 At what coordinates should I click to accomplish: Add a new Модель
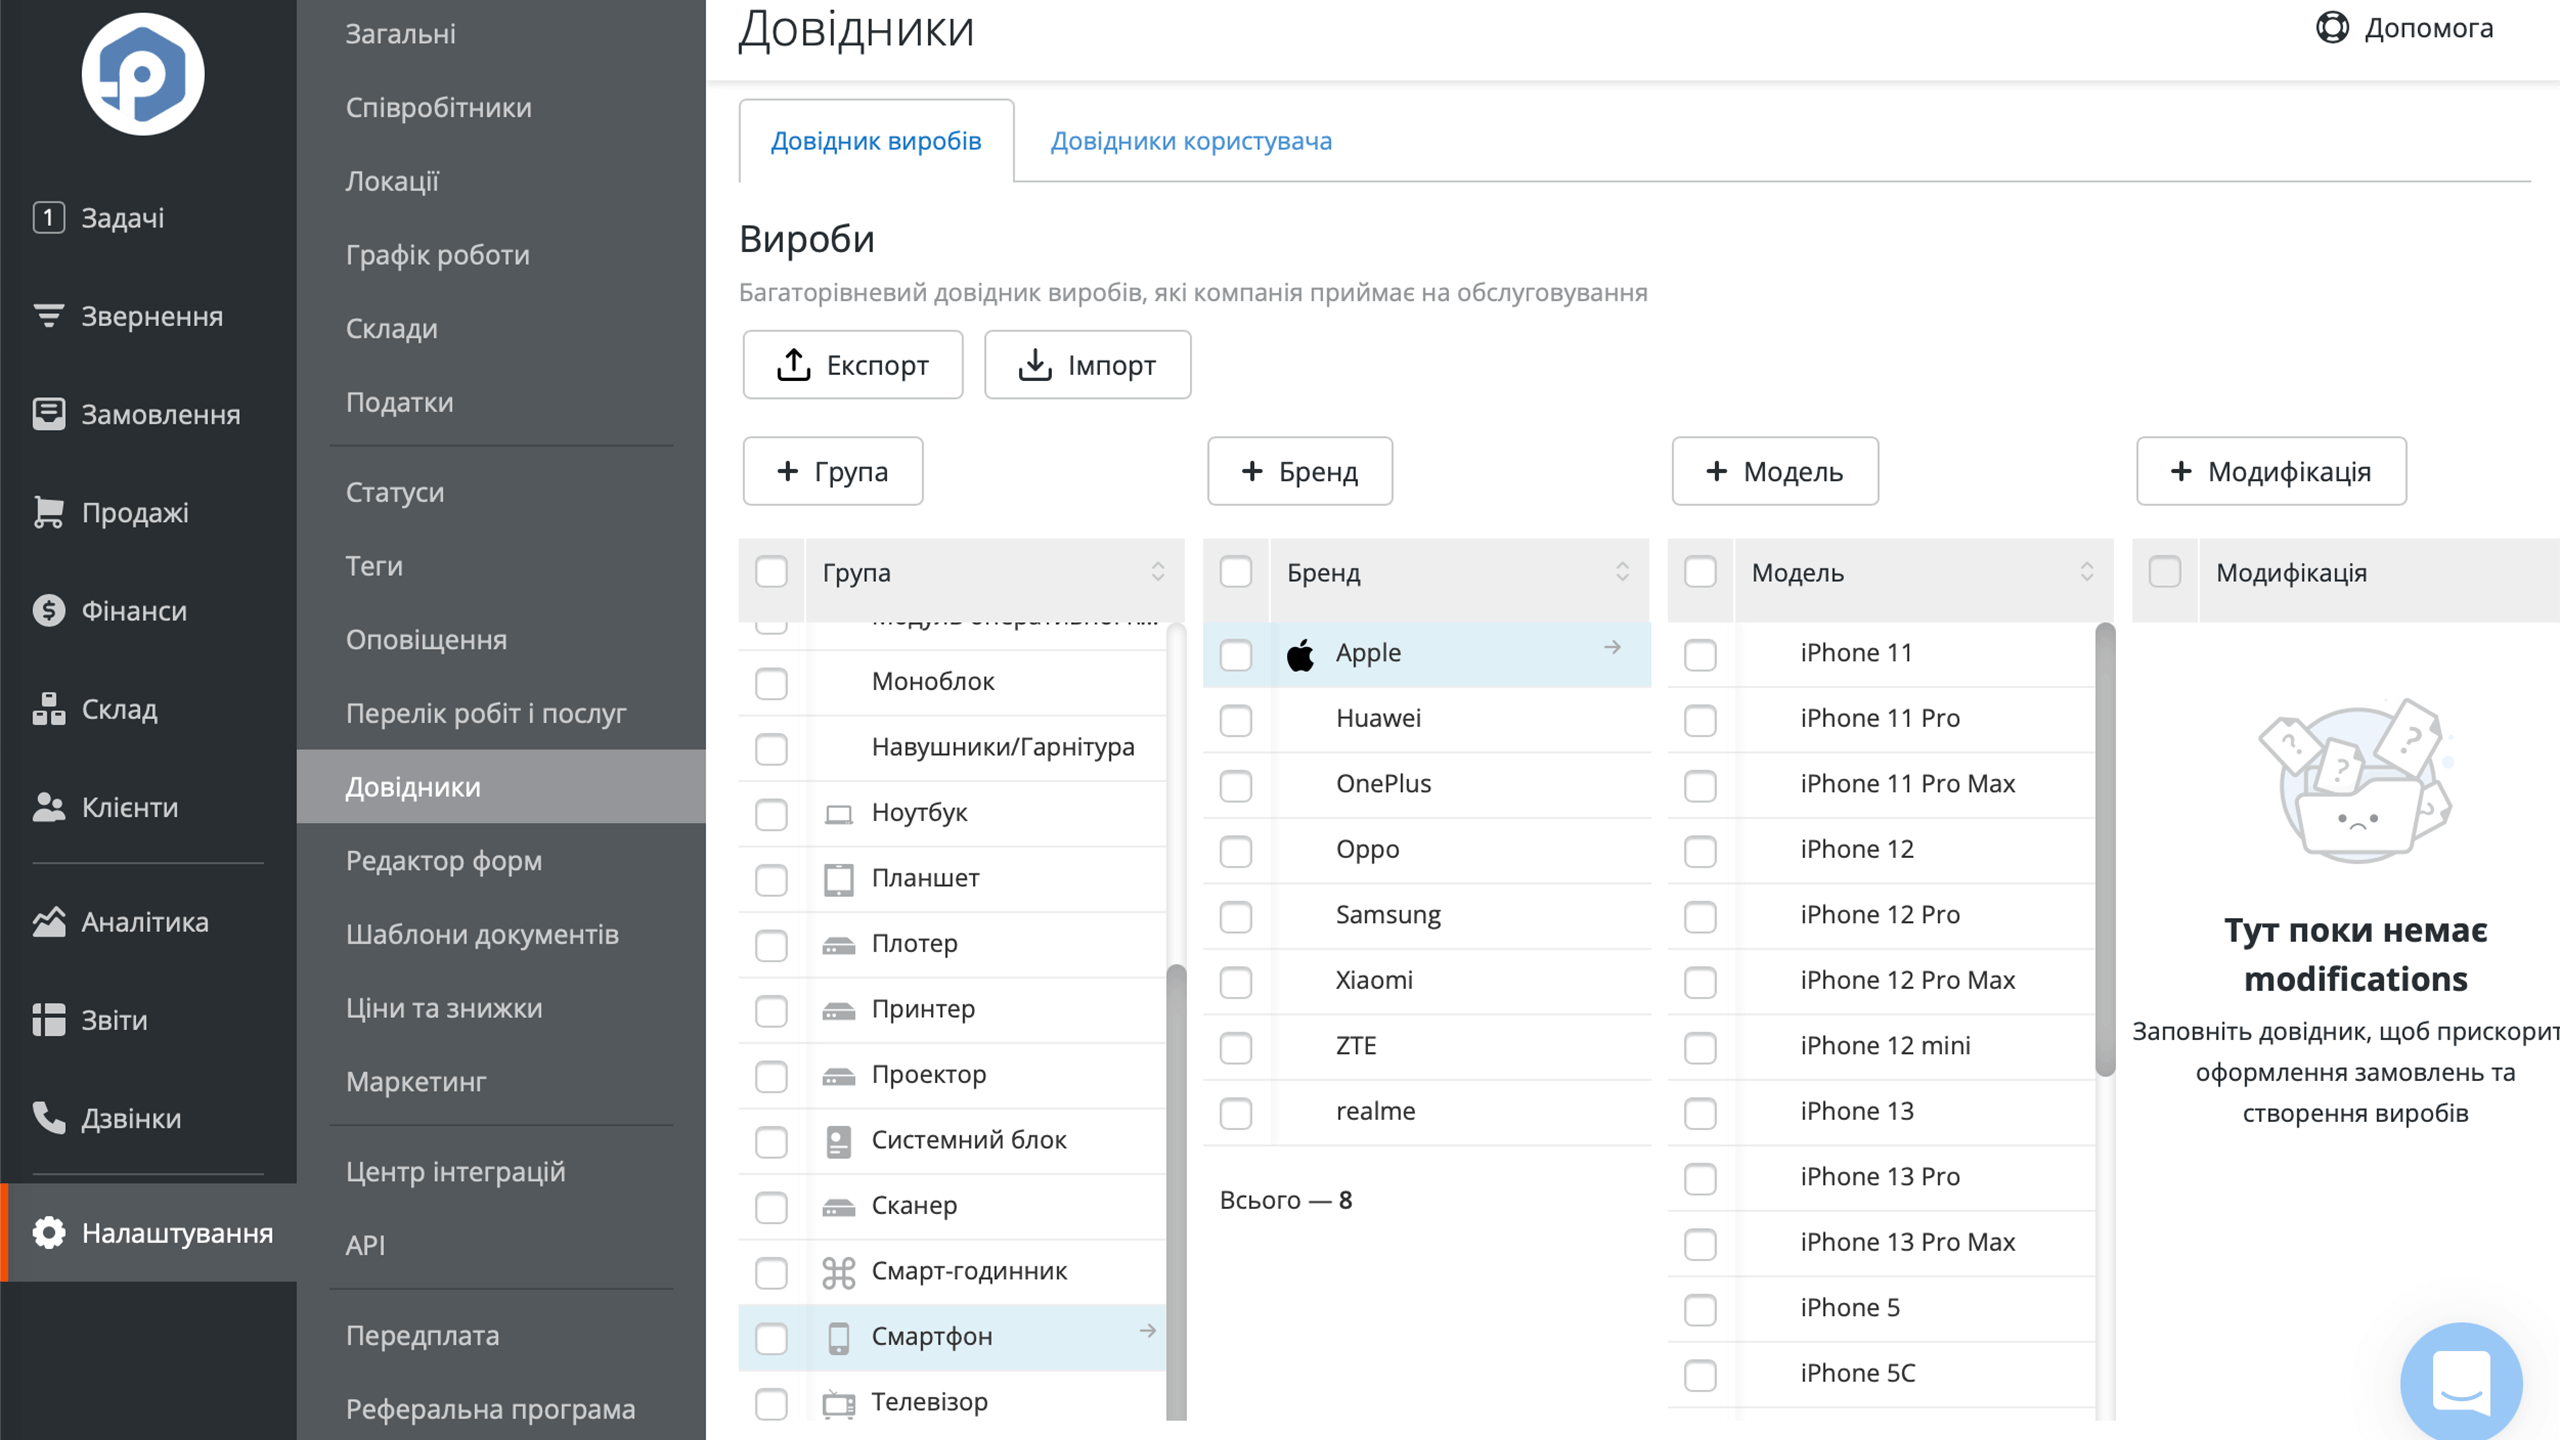[x=1775, y=471]
